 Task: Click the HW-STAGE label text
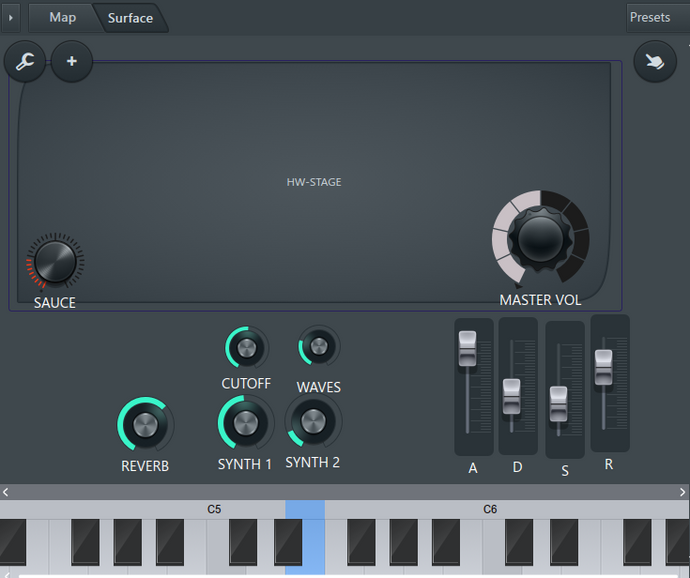point(314,182)
